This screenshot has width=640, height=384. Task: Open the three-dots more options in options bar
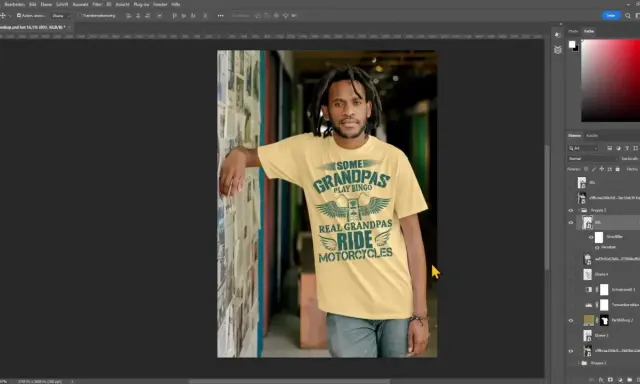coord(220,16)
